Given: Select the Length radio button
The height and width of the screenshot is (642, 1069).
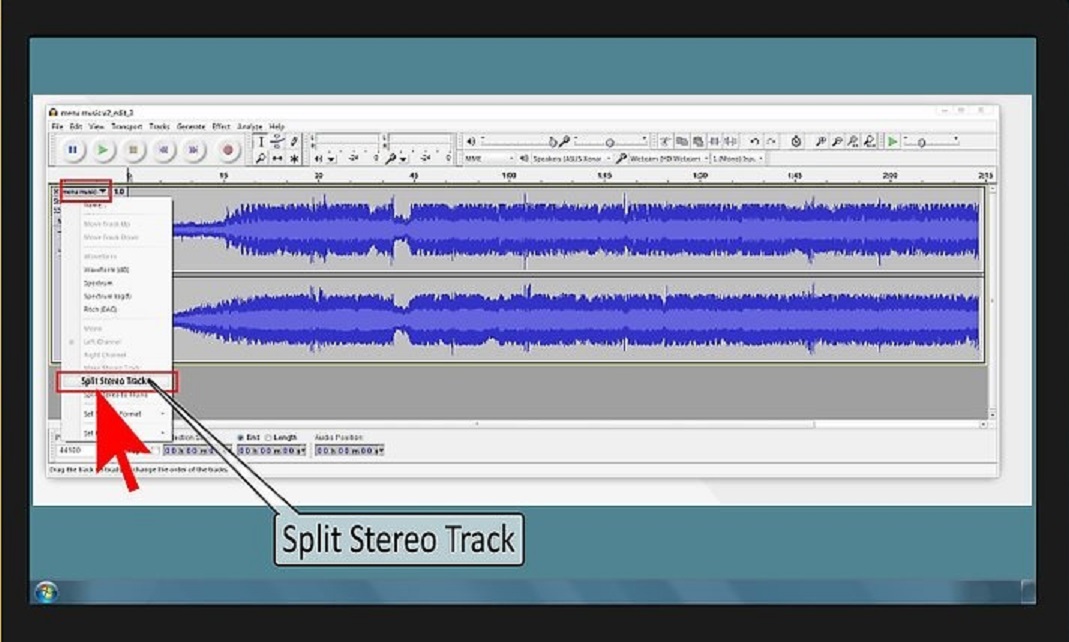Looking at the screenshot, I should click(x=268, y=438).
